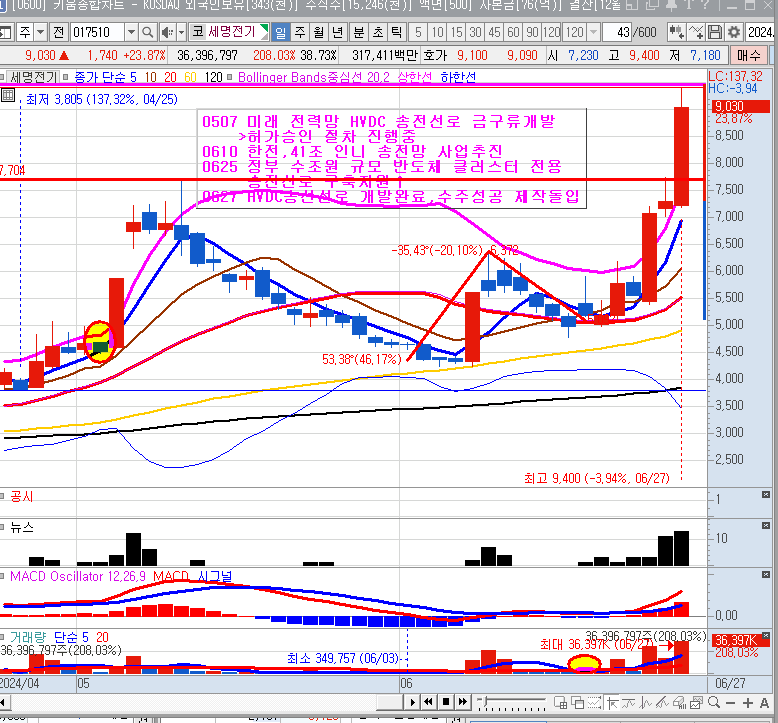778x723 pixels.
Task: Close the MACD Oscillator panel
Action: [766, 574]
